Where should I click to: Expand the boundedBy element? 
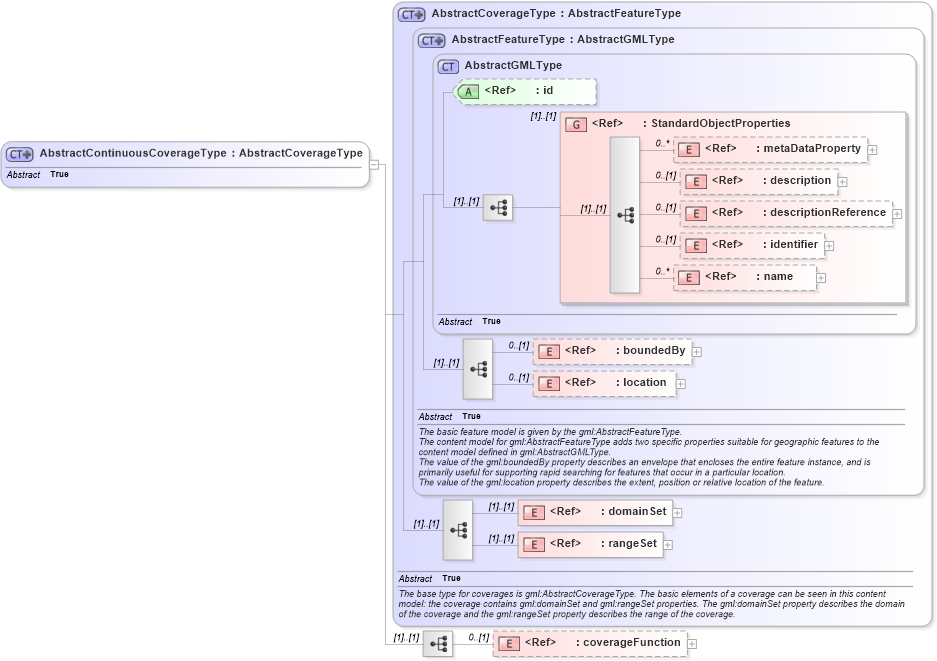[697, 352]
